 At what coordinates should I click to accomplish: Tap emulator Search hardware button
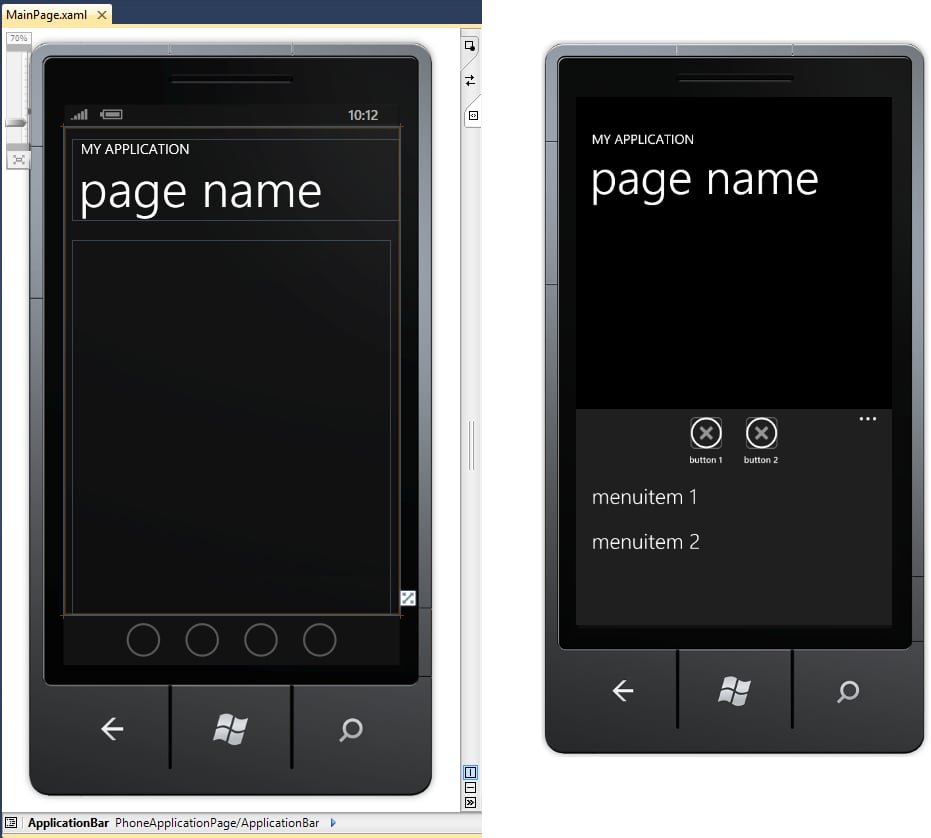[x=848, y=691]
